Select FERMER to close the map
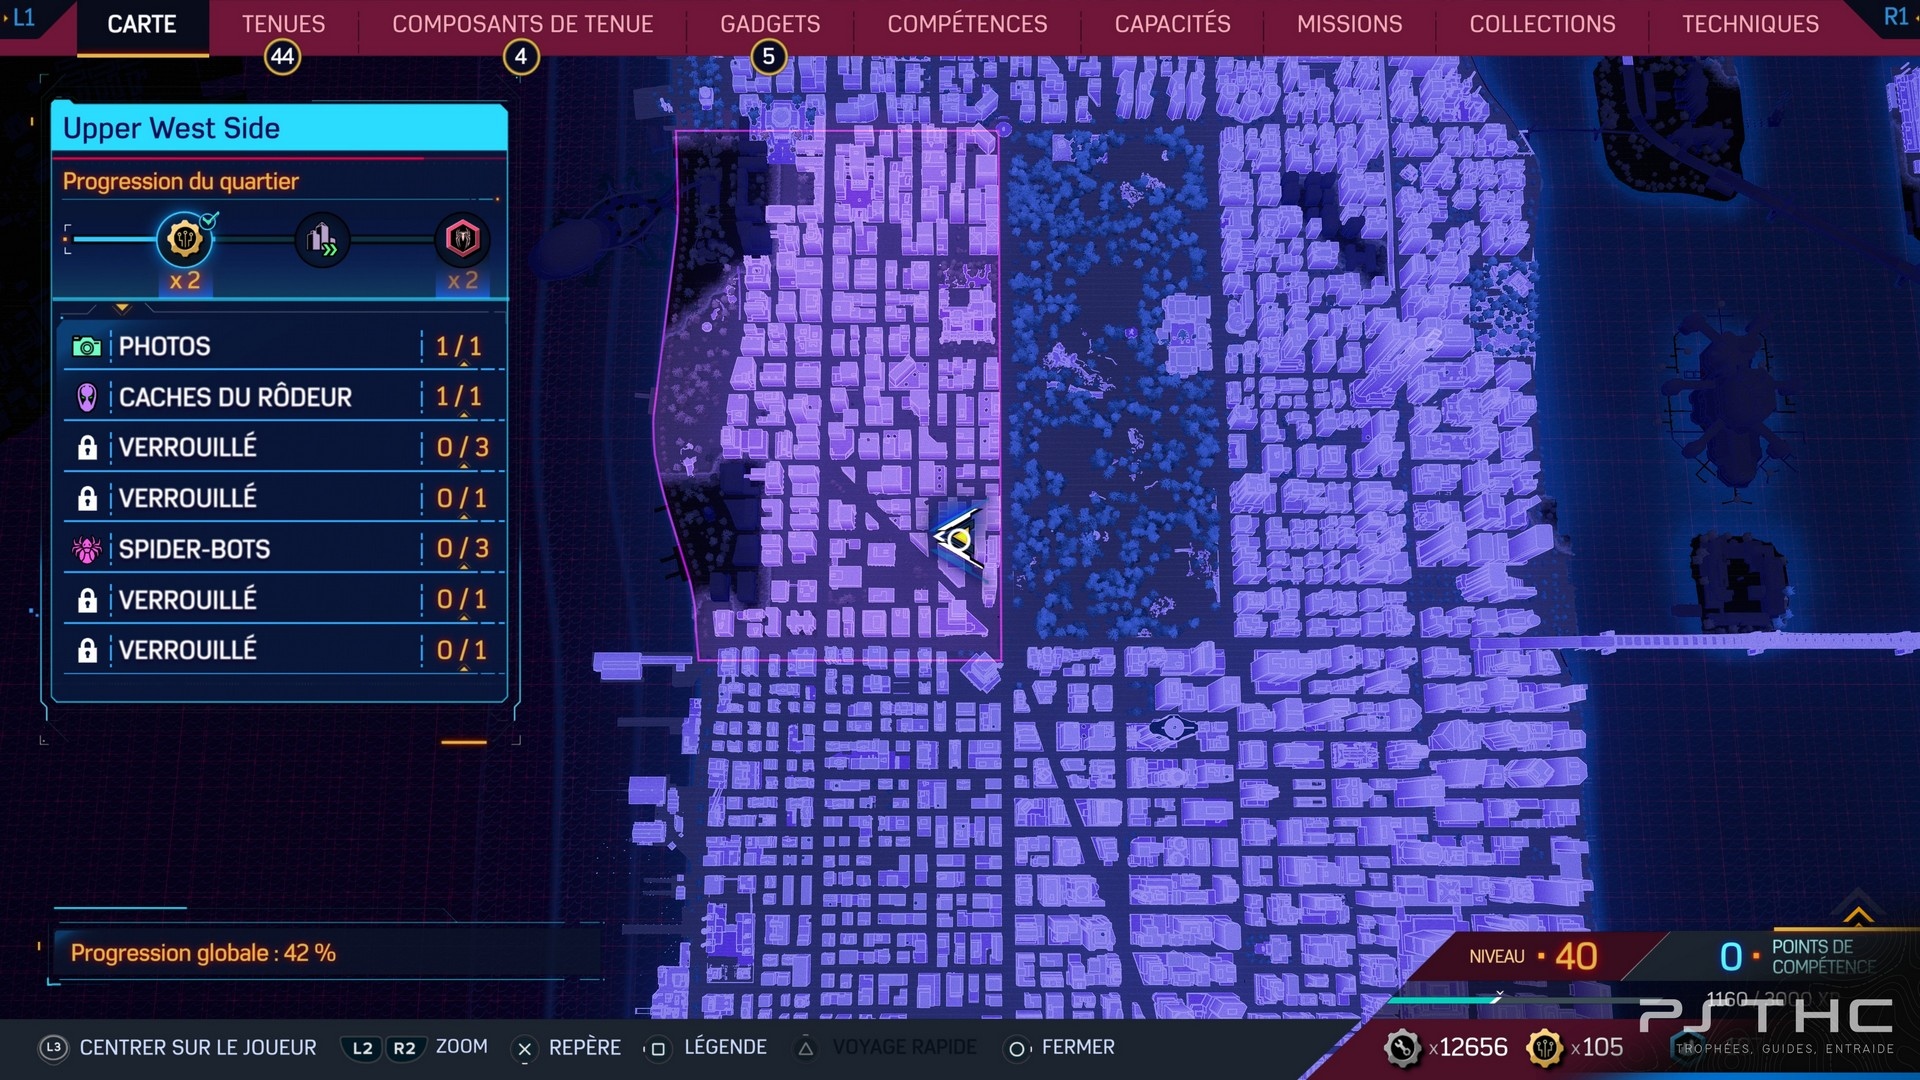 pos(1078,1047)
